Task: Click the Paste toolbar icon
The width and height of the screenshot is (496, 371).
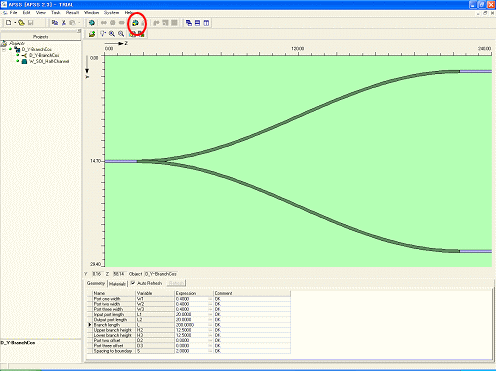Action: (x=72, y=23)
